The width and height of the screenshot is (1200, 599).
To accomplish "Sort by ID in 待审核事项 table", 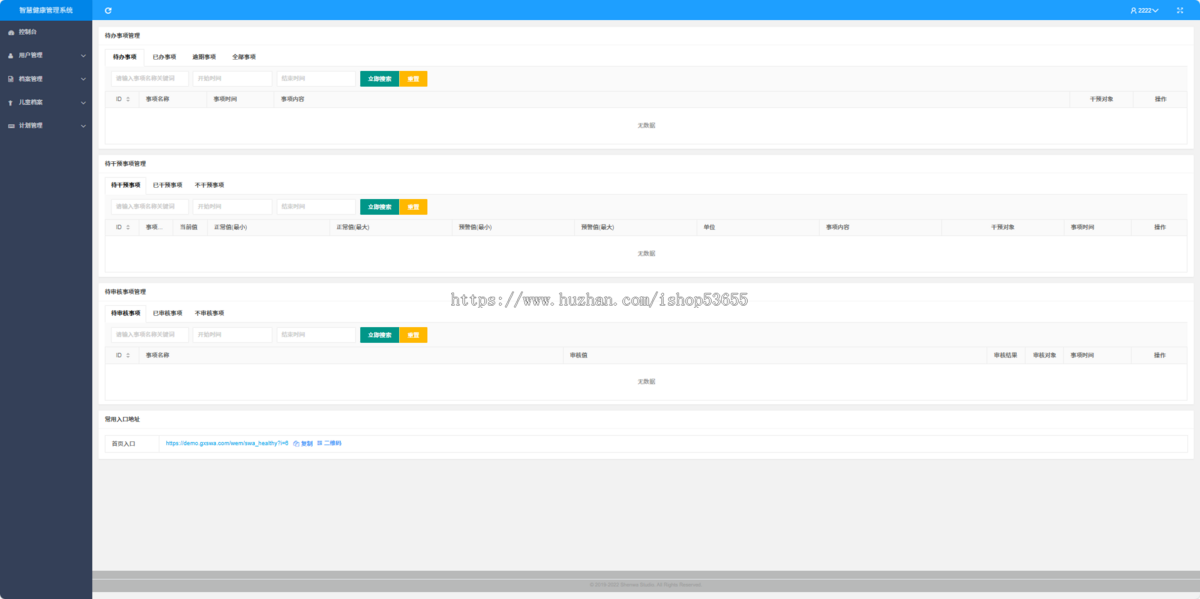I will tap(128, 356).
